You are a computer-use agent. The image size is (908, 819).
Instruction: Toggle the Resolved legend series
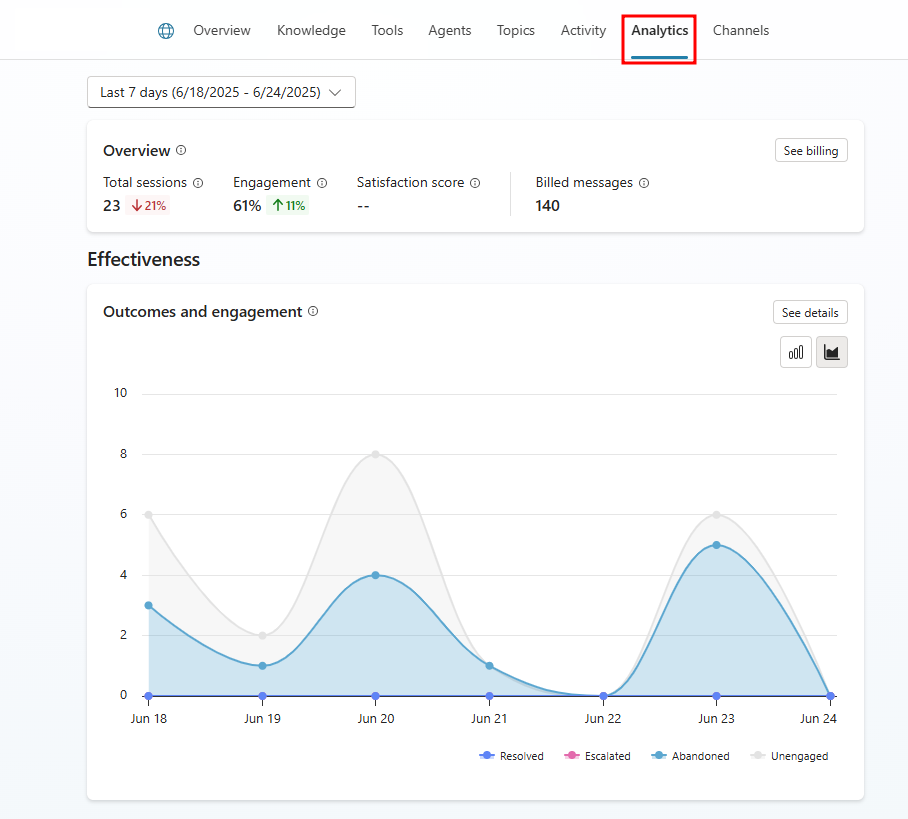(x=511, y=756)
